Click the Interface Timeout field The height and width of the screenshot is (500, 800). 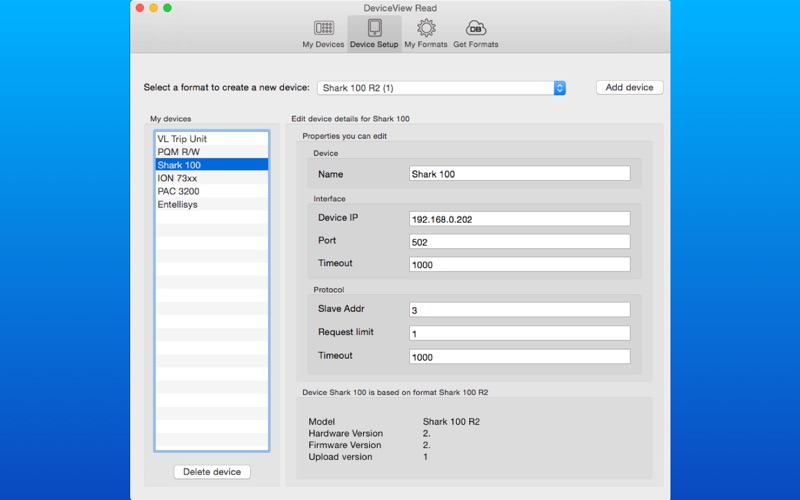point(519,265)
